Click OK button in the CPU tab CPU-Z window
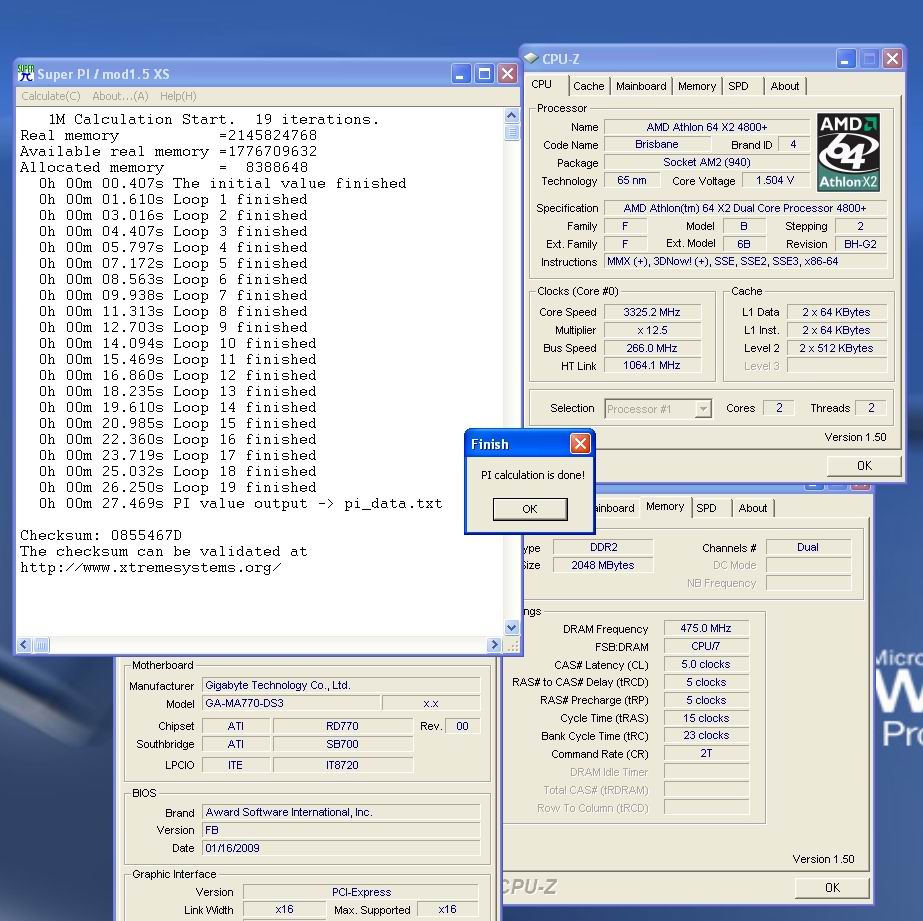This screenshot has width=923, height=921. click(x=864, y=466)
